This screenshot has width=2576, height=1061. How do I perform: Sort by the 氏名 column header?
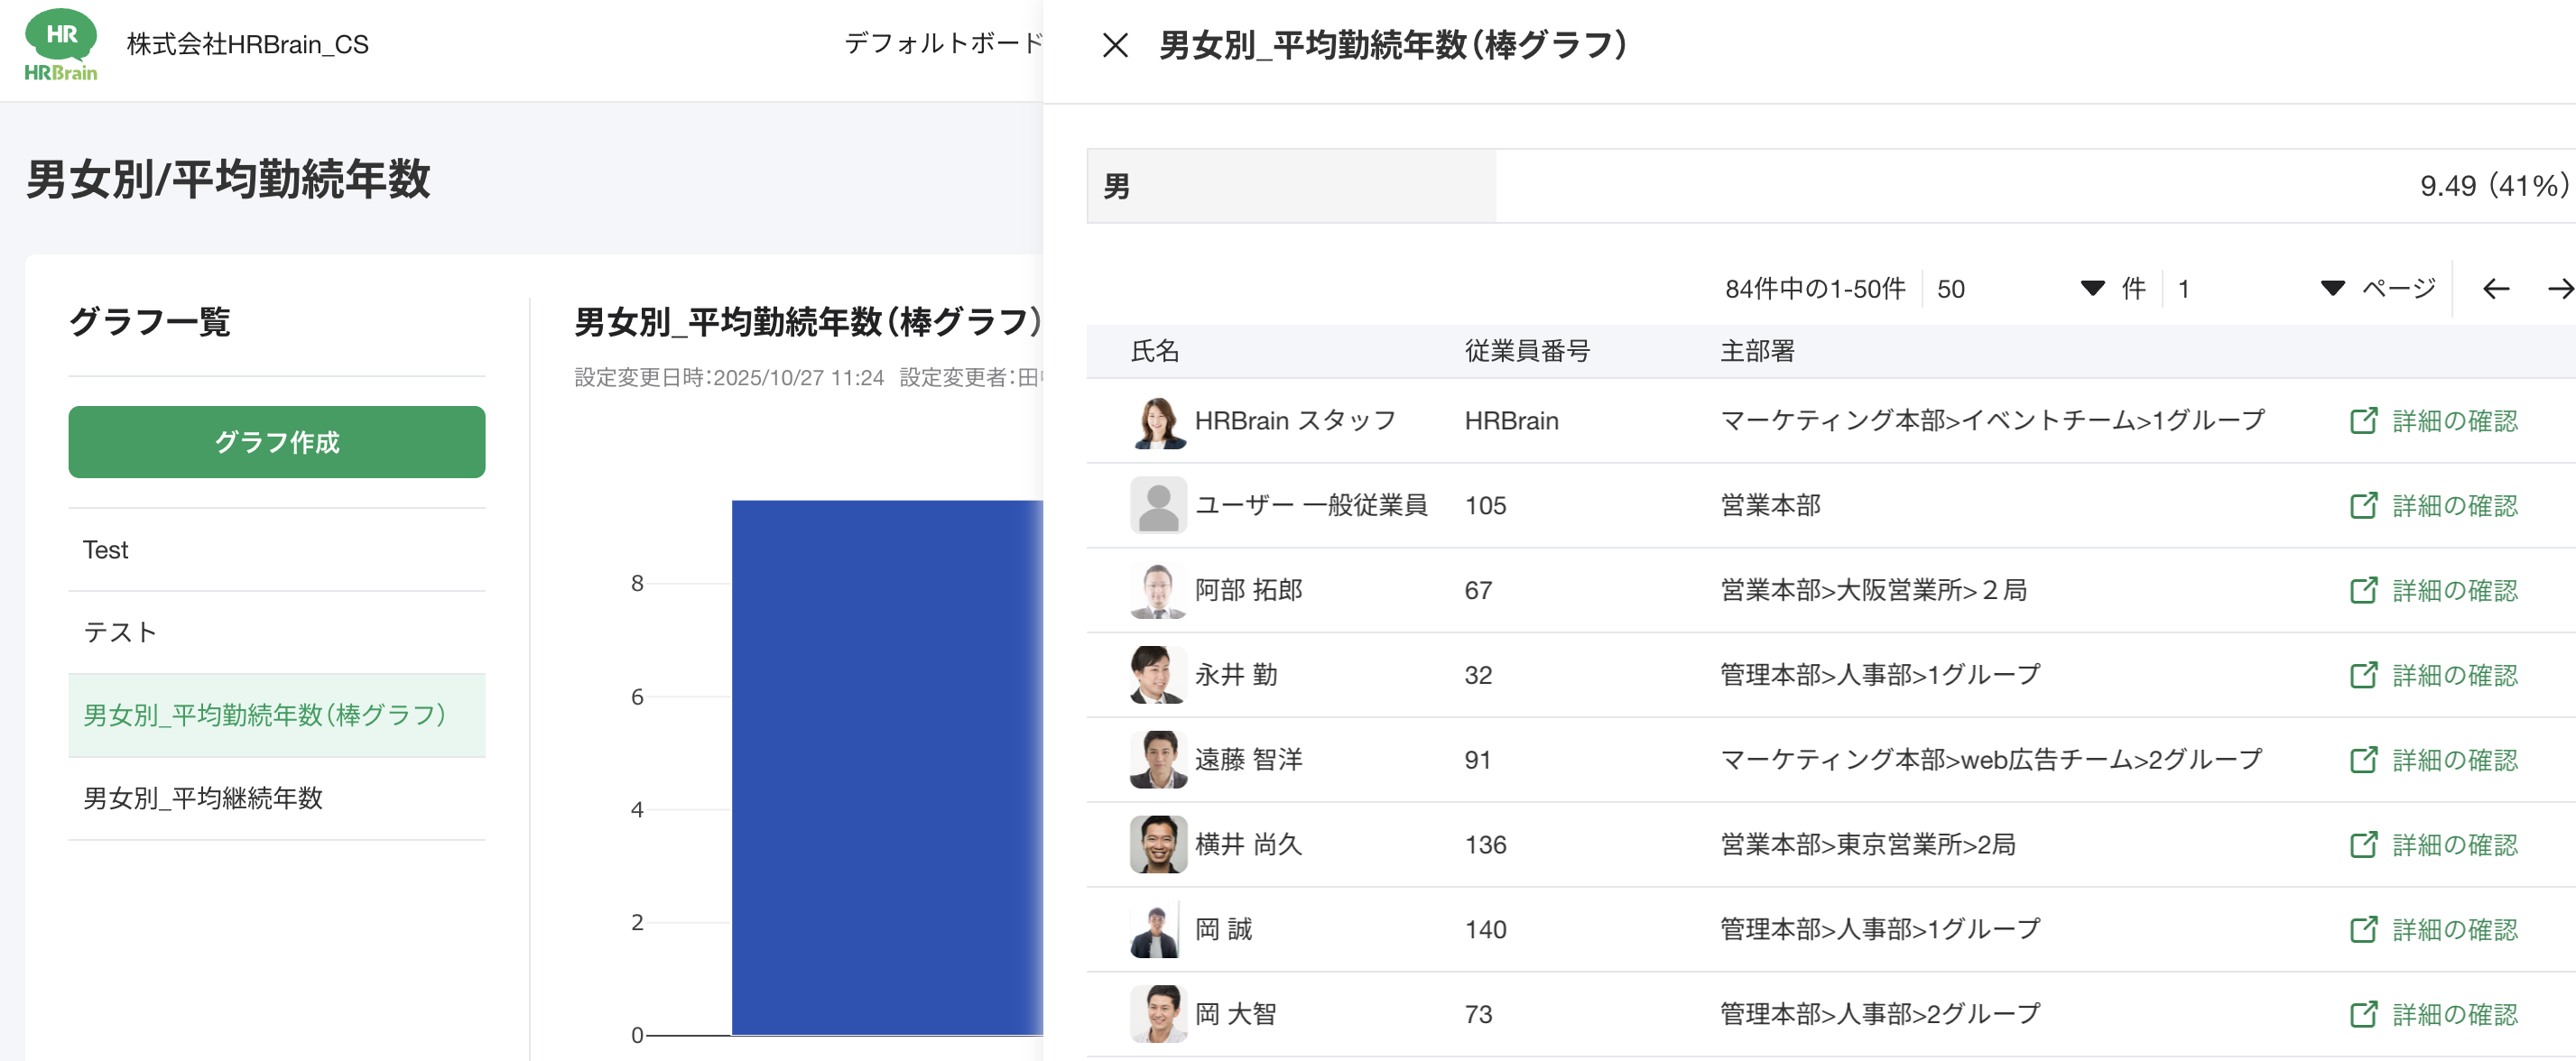pos(1155,351)
